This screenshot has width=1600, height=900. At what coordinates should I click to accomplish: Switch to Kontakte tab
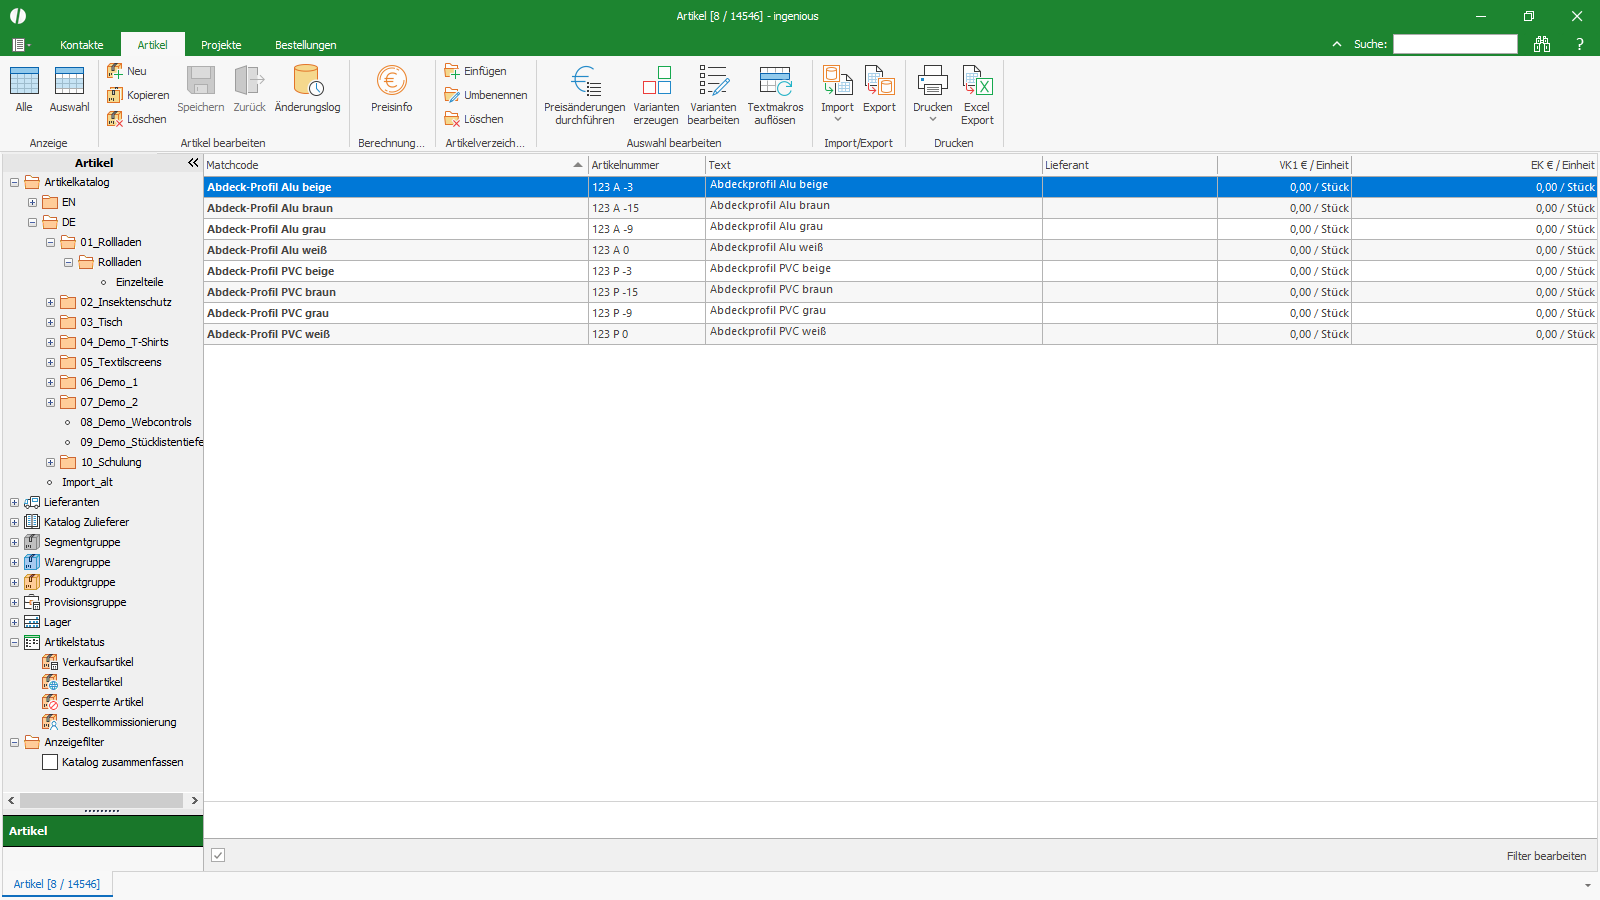click(82, 45)
